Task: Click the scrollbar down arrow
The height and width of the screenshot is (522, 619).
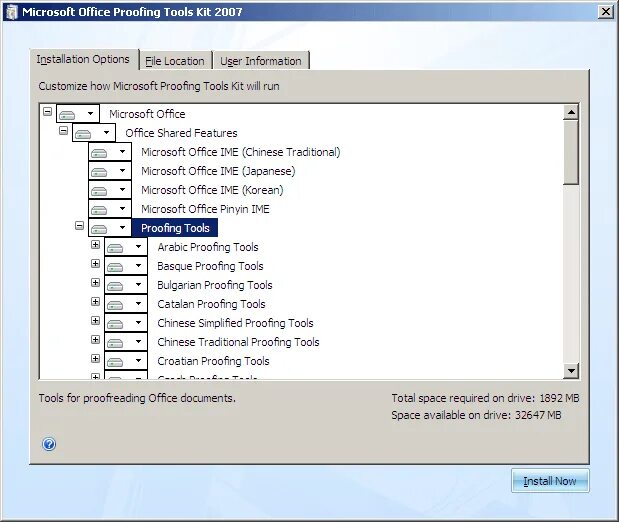Action: 571,370
